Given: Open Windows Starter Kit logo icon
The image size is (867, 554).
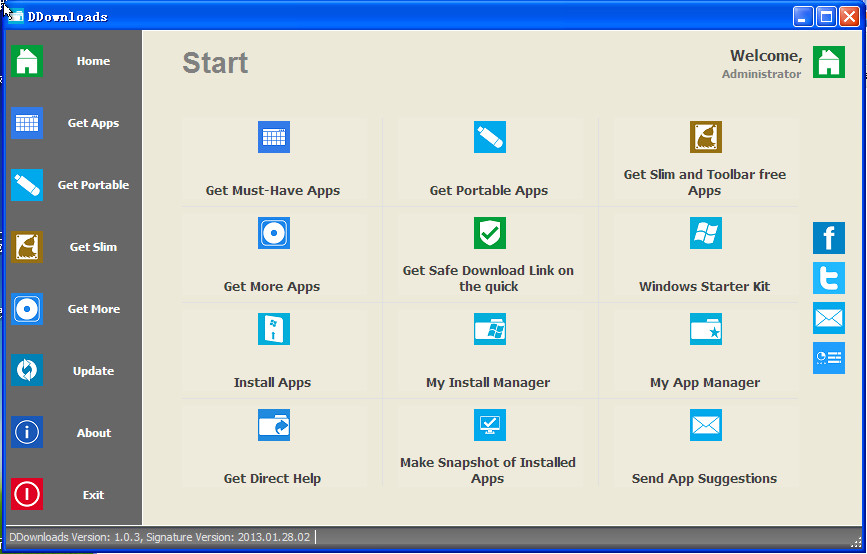Looking at the screenshot, I should click(706, 233).
